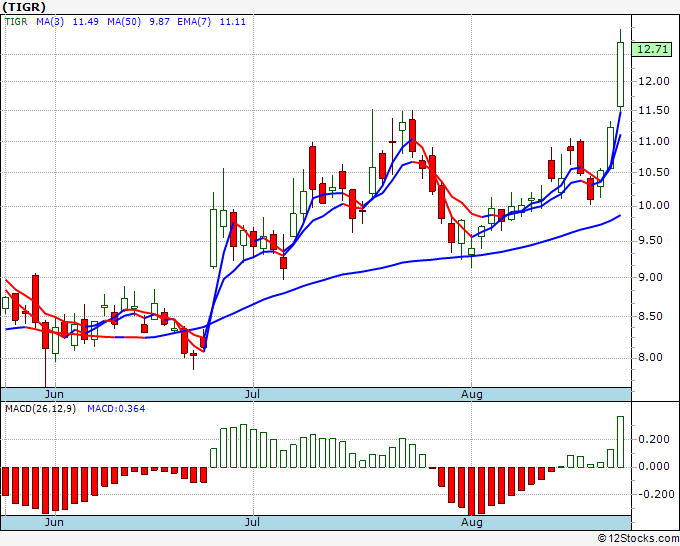The width and height of the screenshot is (680, 546).
Task: Click the 10.50 price axis label
Action: 654,173
